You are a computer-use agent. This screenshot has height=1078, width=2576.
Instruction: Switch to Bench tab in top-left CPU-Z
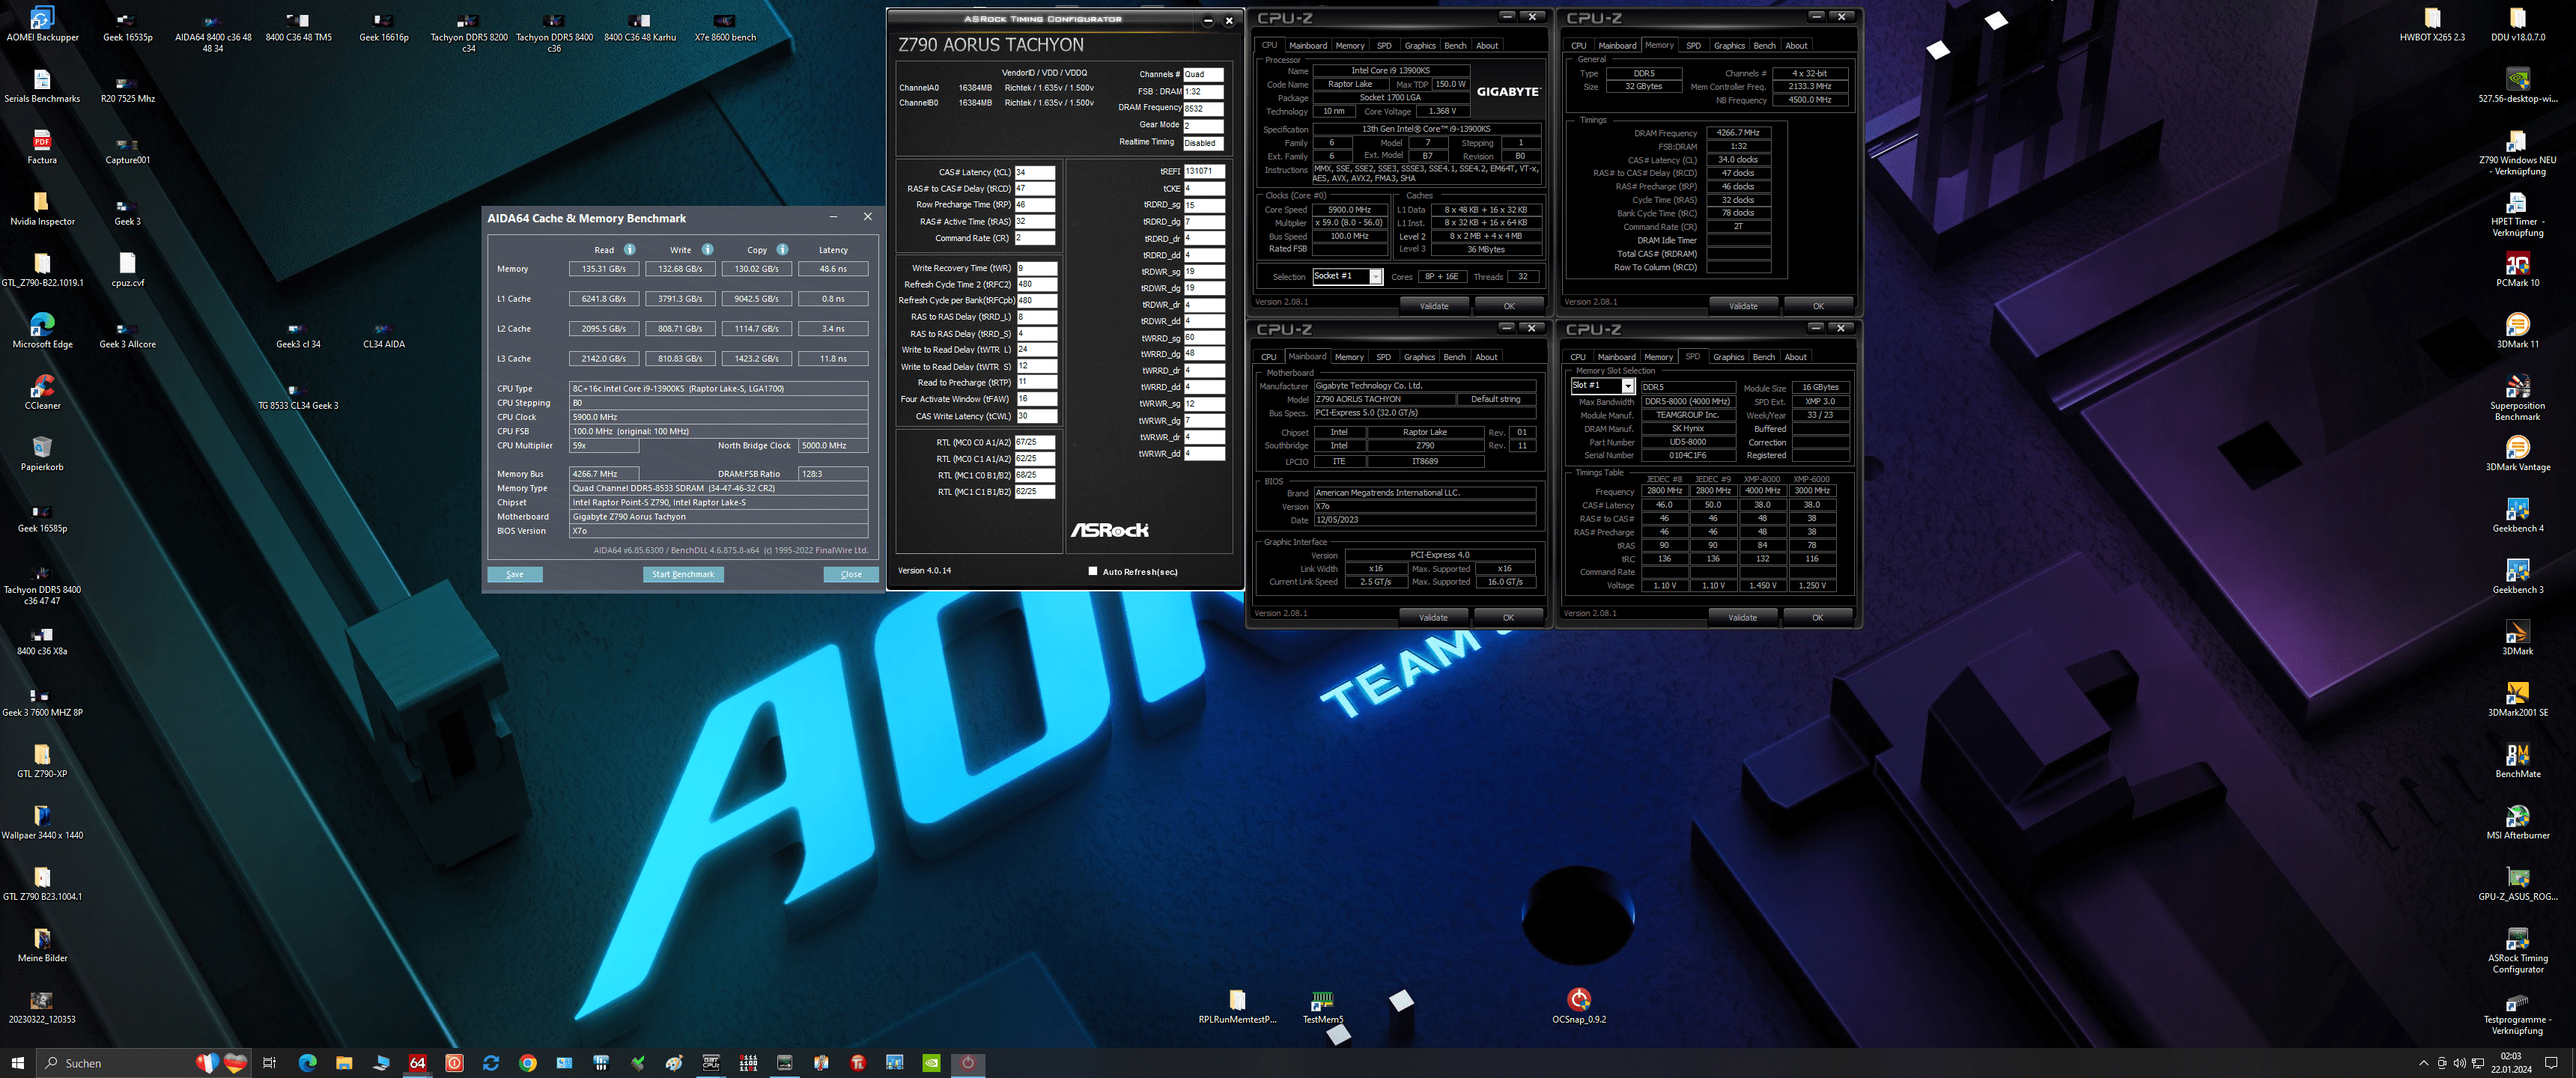[1455, 46]
